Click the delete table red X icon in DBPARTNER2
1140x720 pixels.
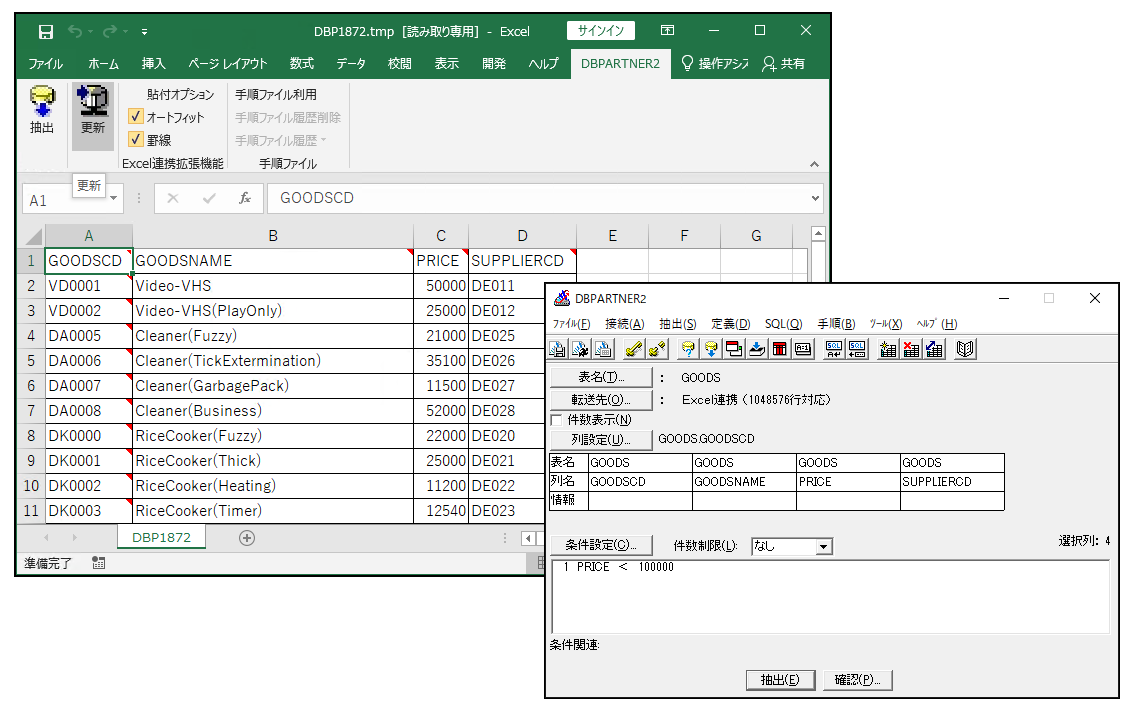point(911,349)
